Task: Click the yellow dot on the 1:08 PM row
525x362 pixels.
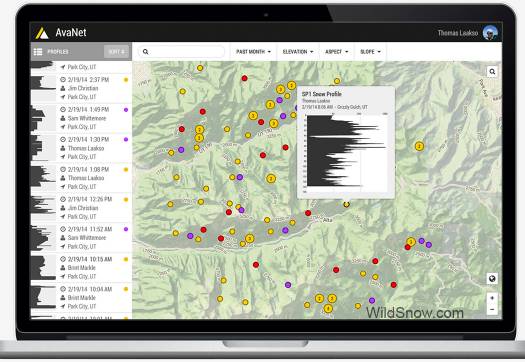Action: pos(126,169)
